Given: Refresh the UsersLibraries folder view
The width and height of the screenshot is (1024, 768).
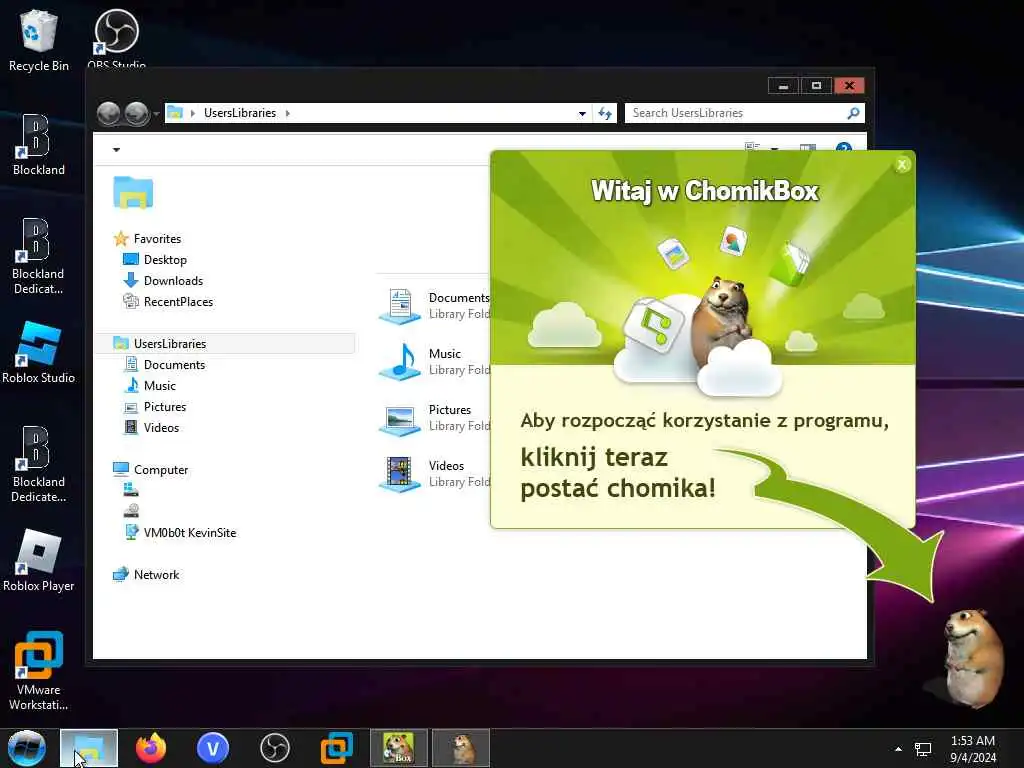Looking at the screenshot, I should (605, 114).
